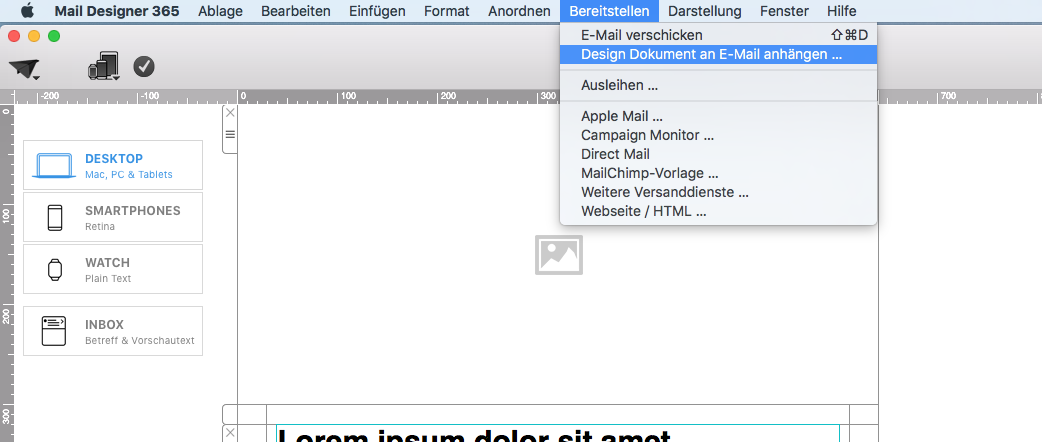Click the checkmark design check icon
The width and height of the screenshot is (1042, 442).
144,66
